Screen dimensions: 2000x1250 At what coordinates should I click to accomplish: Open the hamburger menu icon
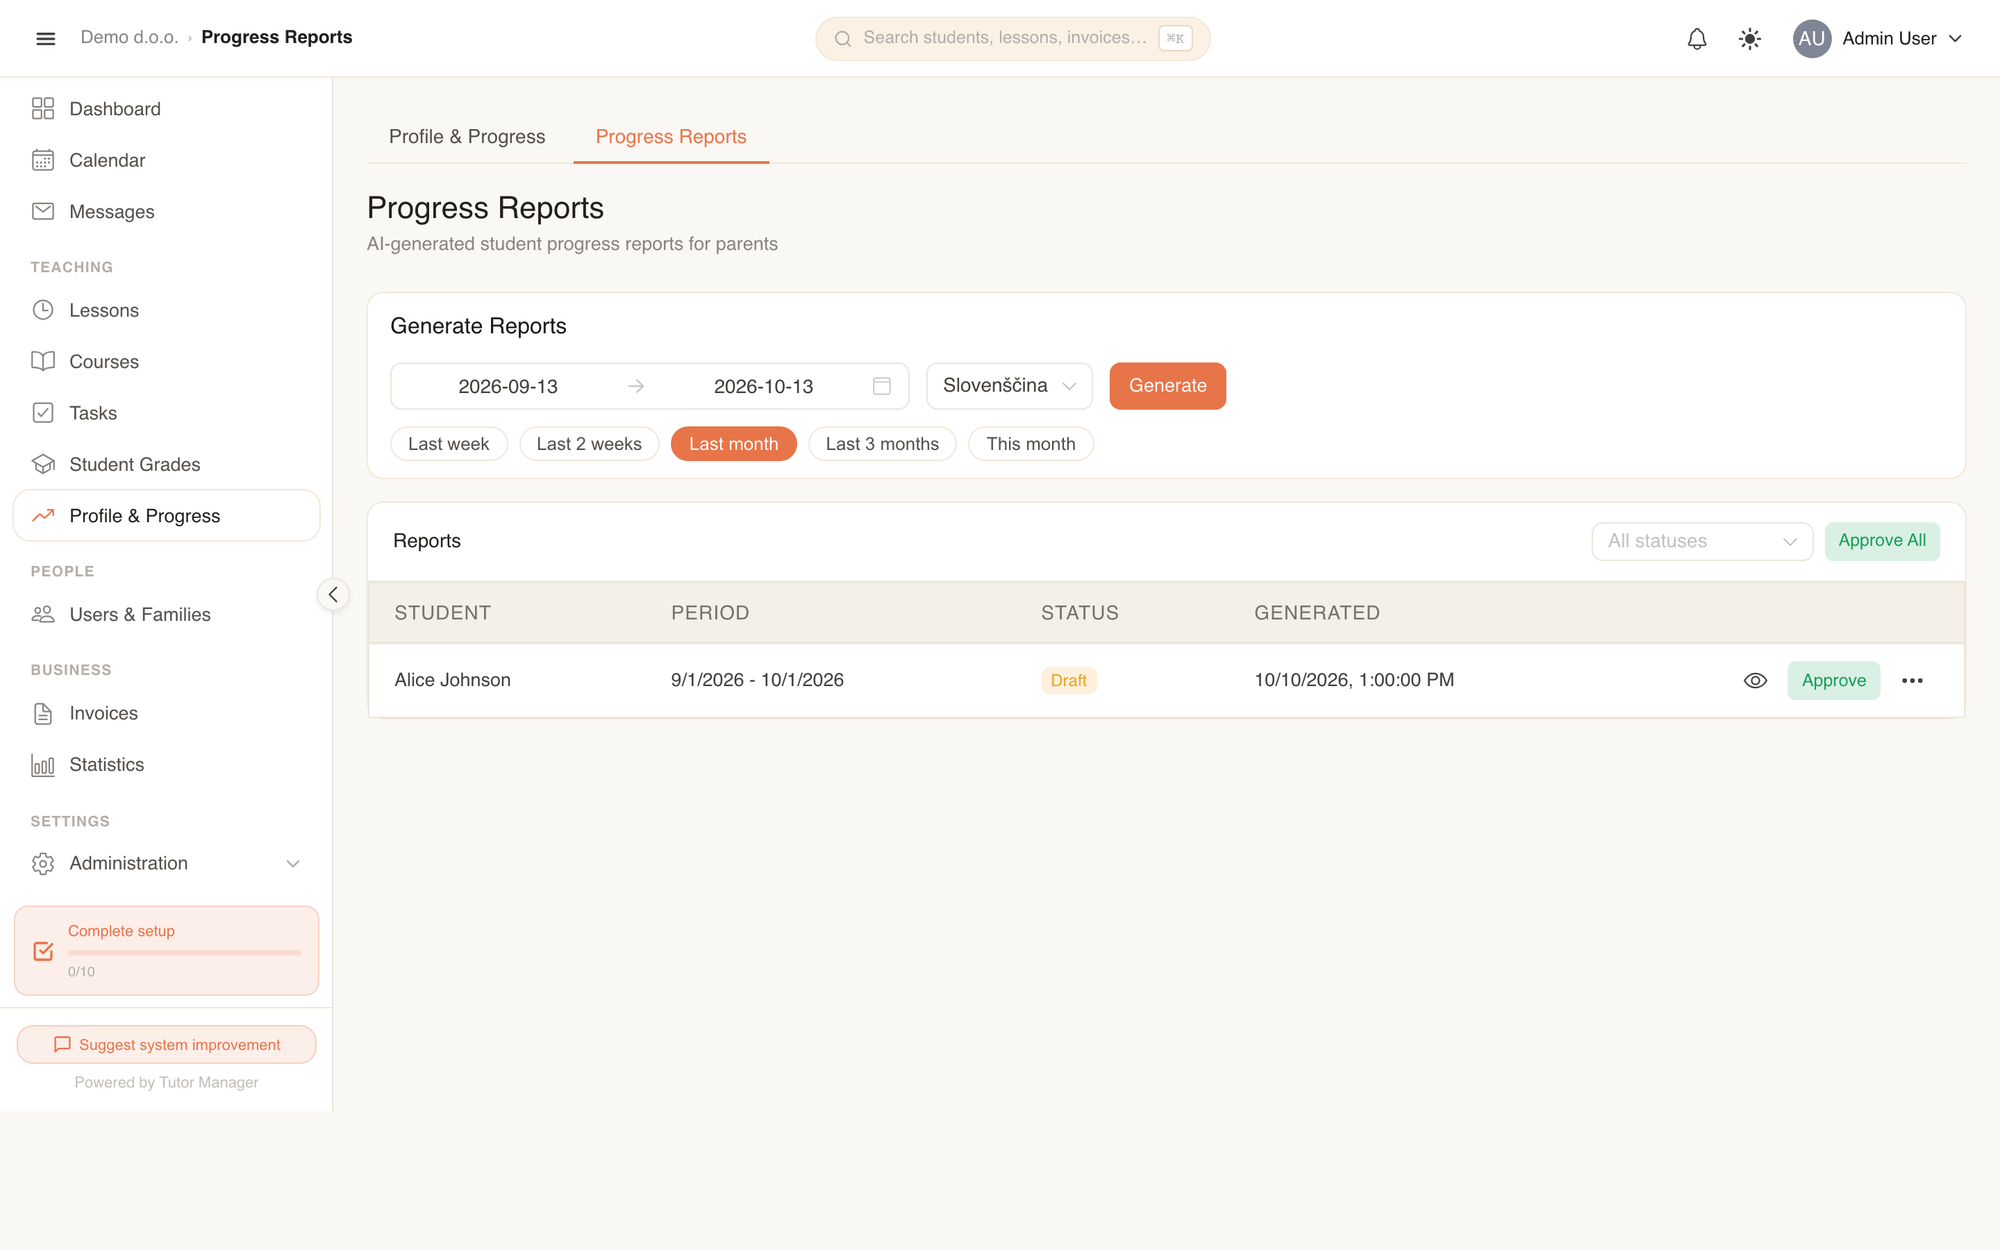[x=45, y=38]
